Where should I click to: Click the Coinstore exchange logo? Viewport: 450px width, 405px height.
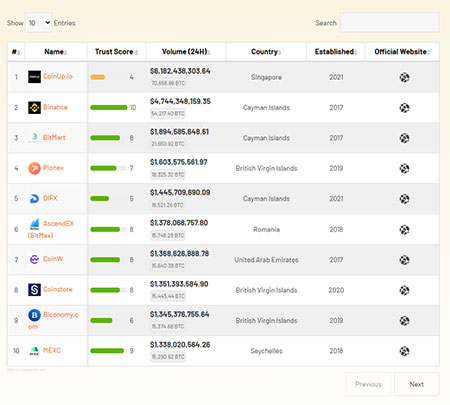point(34,290)
